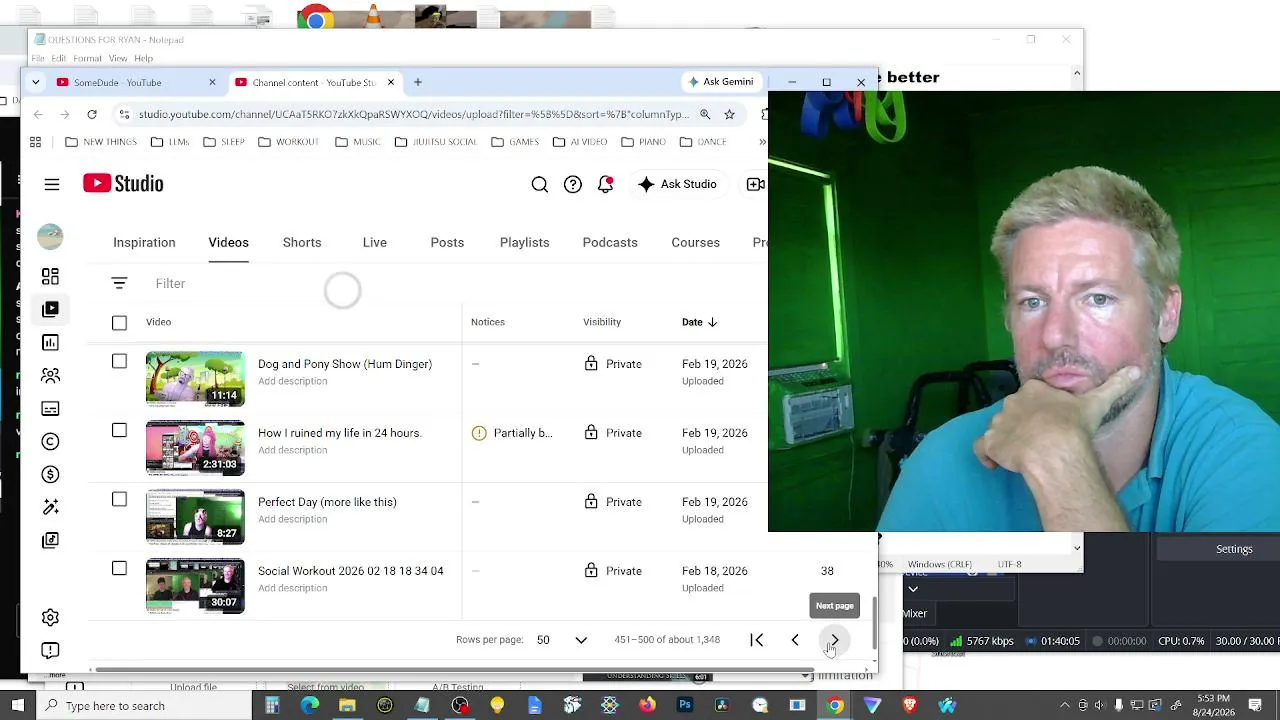Switch to the Inspiration tab

(x=144, y=243)
